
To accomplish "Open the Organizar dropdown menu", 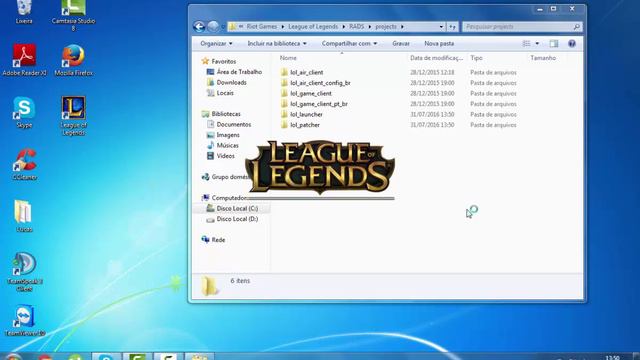I will 216,43.
